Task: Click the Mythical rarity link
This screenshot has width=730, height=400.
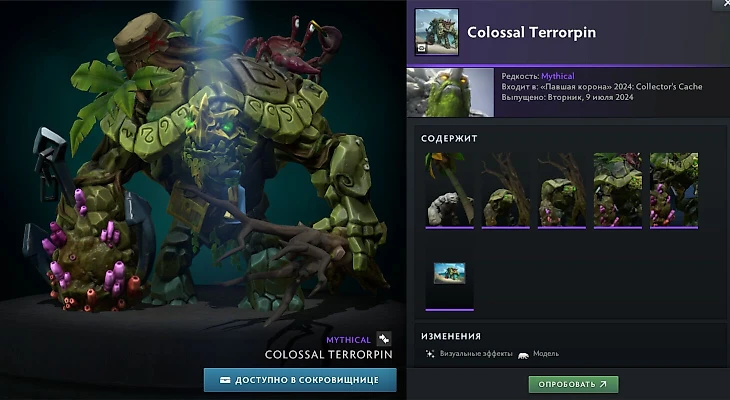Action: click(x=558, y=76)
